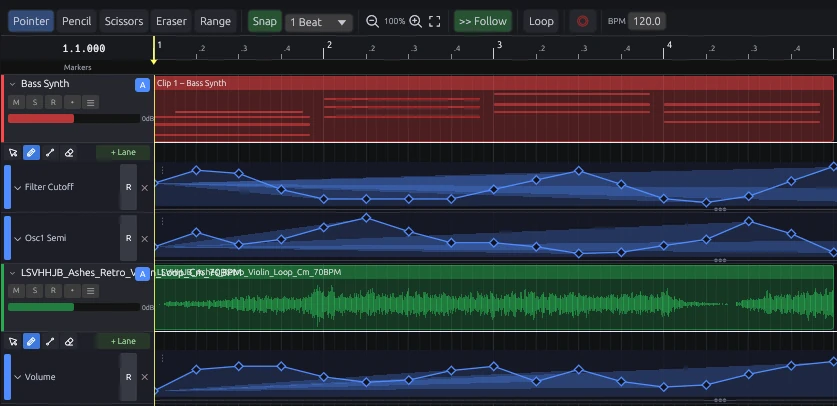Expand the Filter Cutoff lane dropdown
837x406 pixels.
[18, 188]
